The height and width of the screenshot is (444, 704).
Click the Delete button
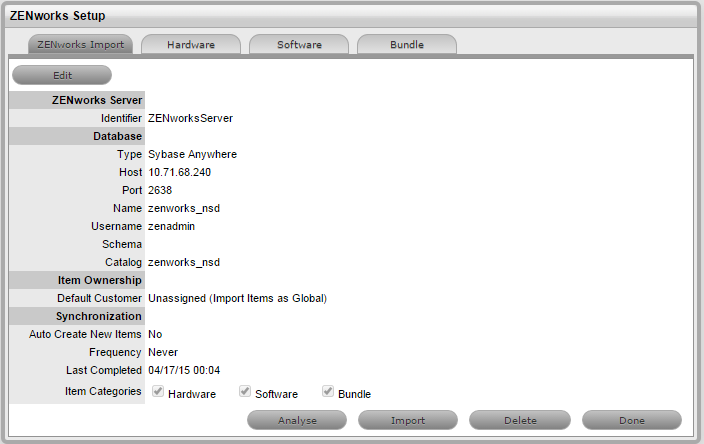[x=520, y=421]
